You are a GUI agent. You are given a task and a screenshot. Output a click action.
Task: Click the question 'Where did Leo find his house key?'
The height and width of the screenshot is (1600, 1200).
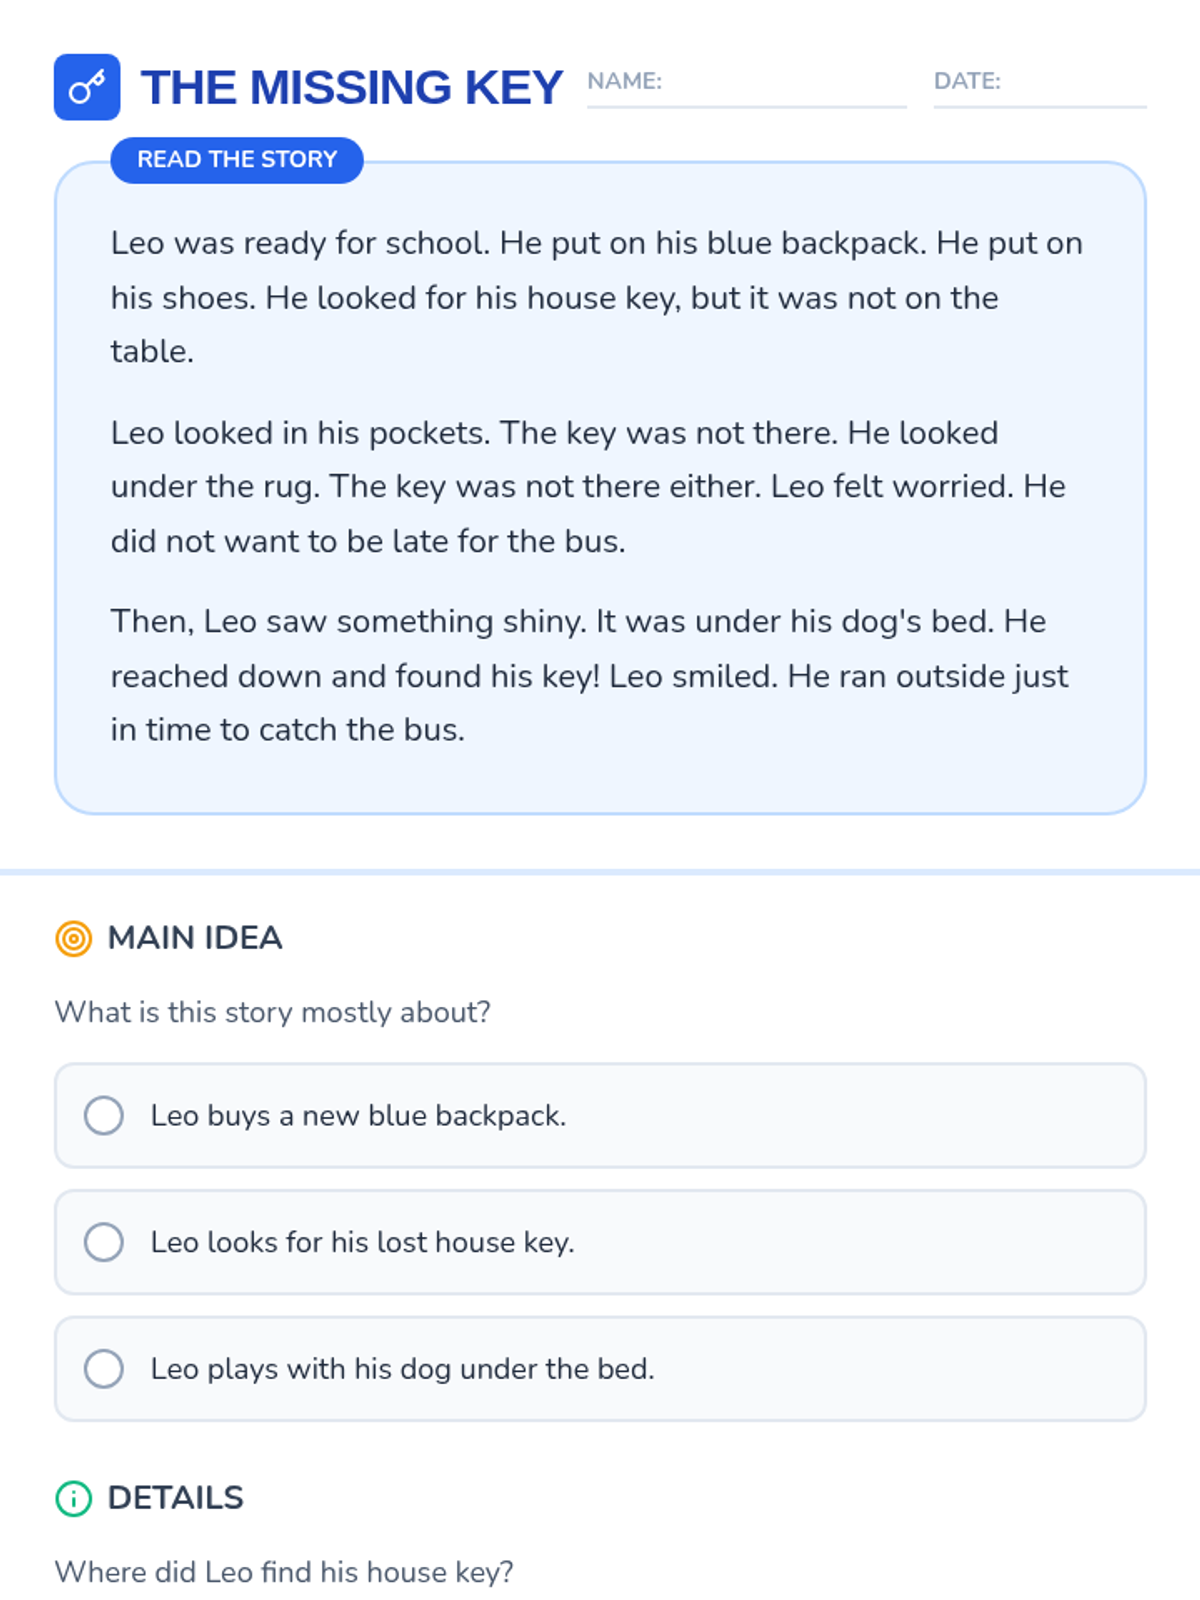(284, 1572)
